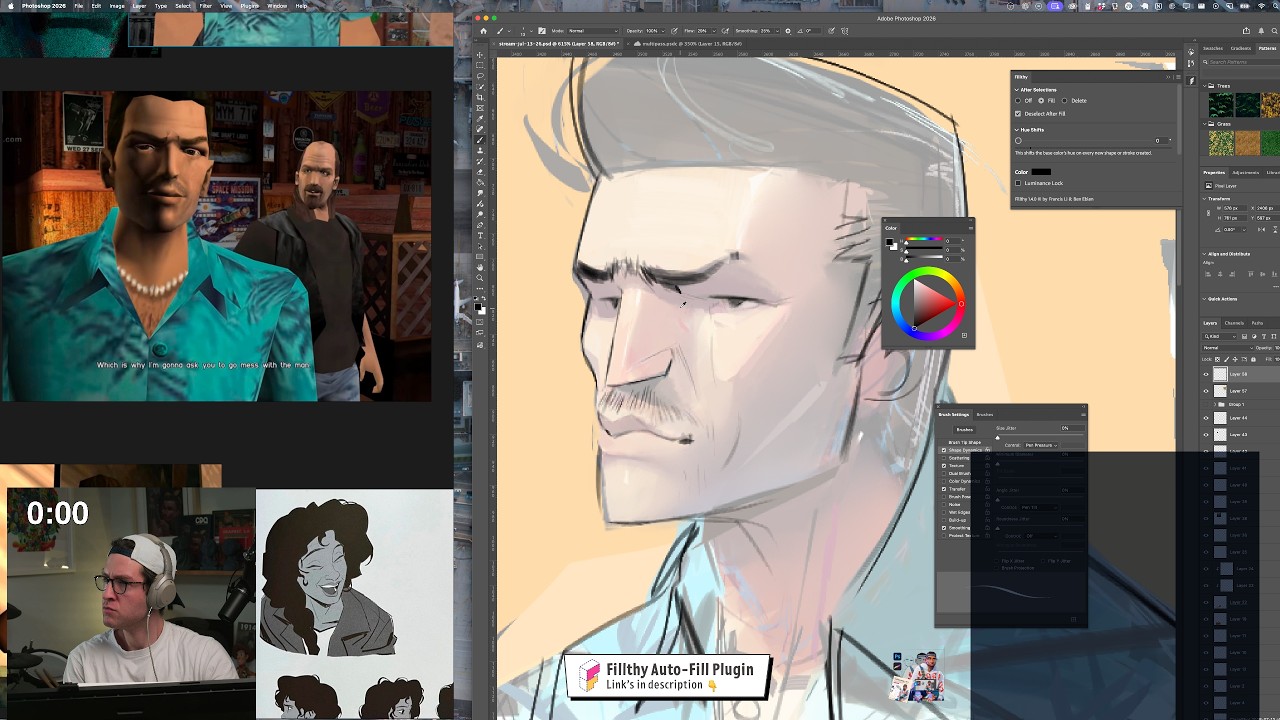
Task: Switch to the Channels tab
Action: click(x=1235, y=323)
